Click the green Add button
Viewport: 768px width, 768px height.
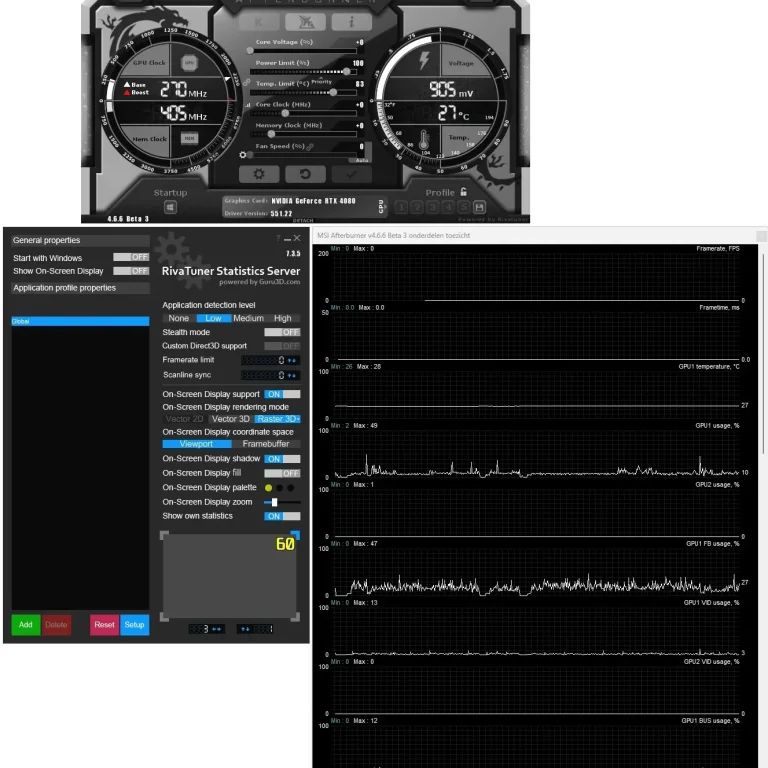pyautogui.click(x=26, y=625)
